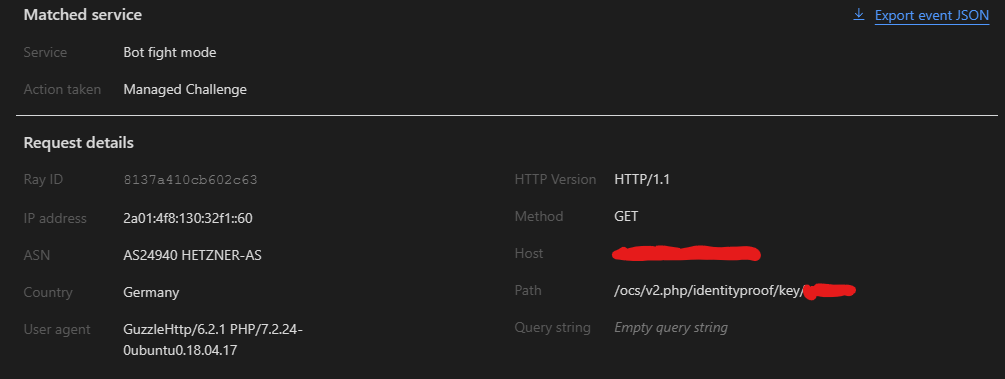The image size is (1005, 379).
Task: Click the Request details heading
Action: coord(79,143)
